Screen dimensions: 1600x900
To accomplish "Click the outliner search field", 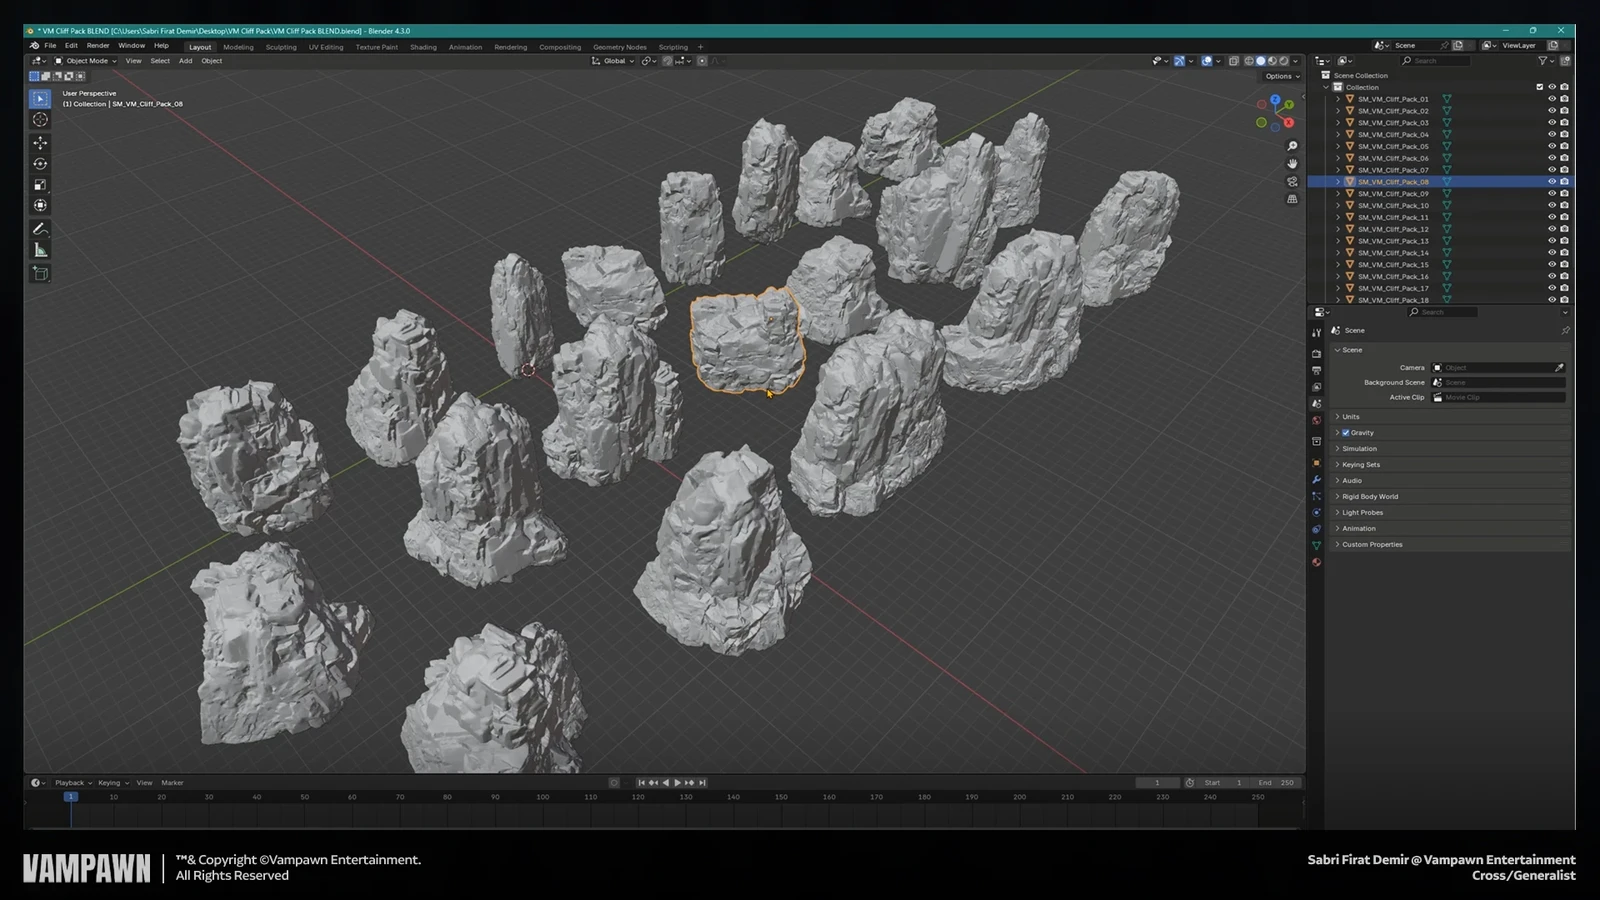I will point(1436,61).
